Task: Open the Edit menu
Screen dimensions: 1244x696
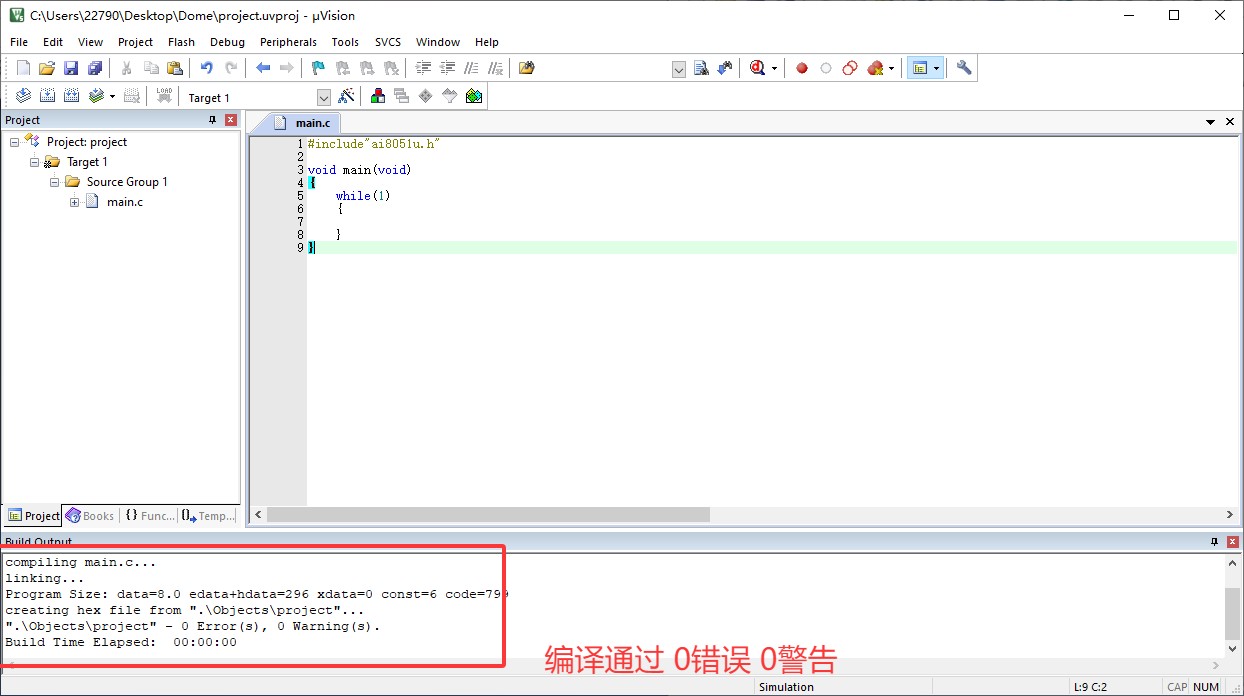Action: coord(53,42)
